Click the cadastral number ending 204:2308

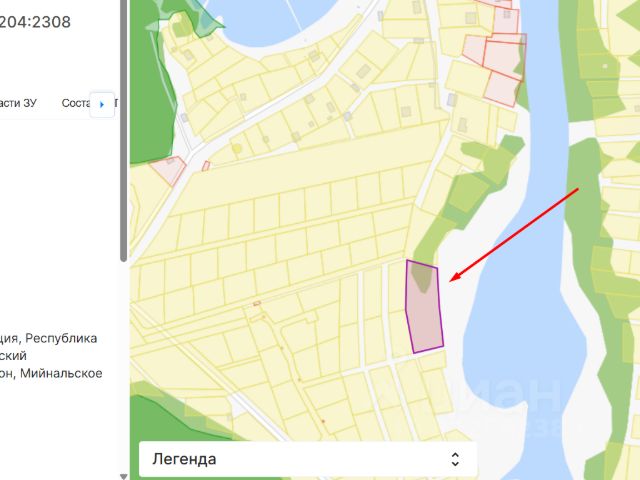click(x=35, y=22)
